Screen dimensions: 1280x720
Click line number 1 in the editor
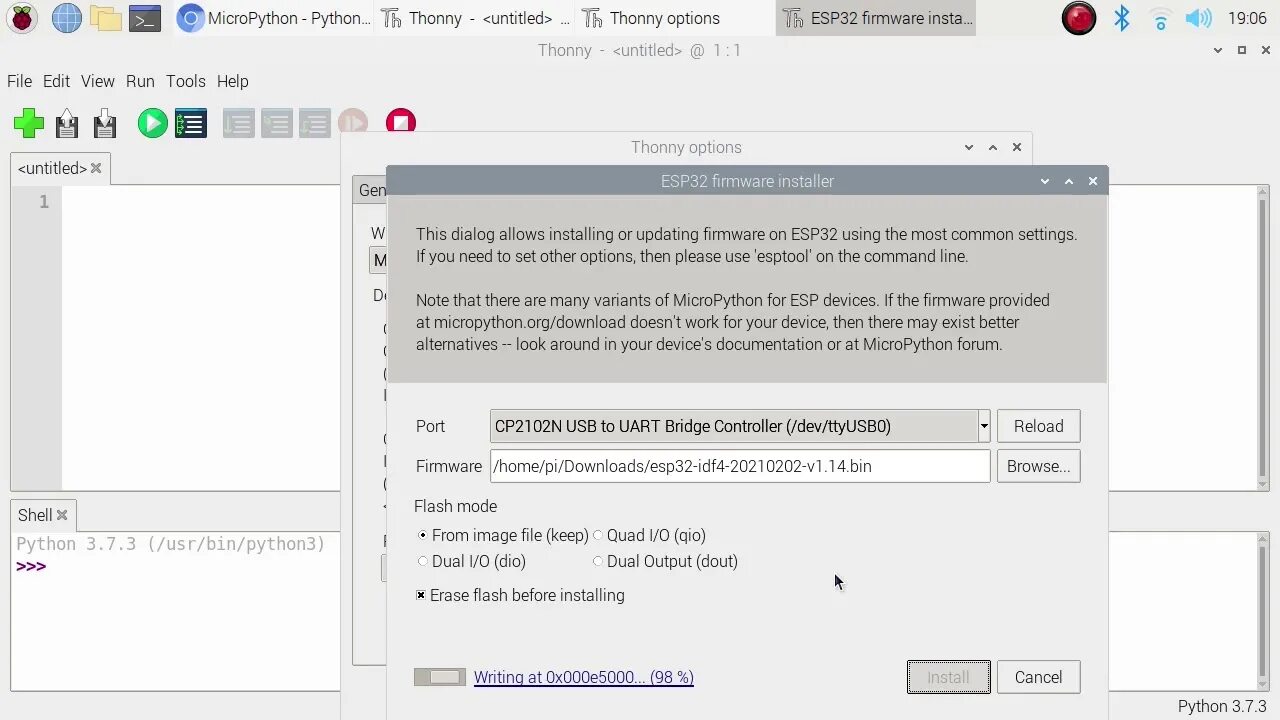[44, 202]
